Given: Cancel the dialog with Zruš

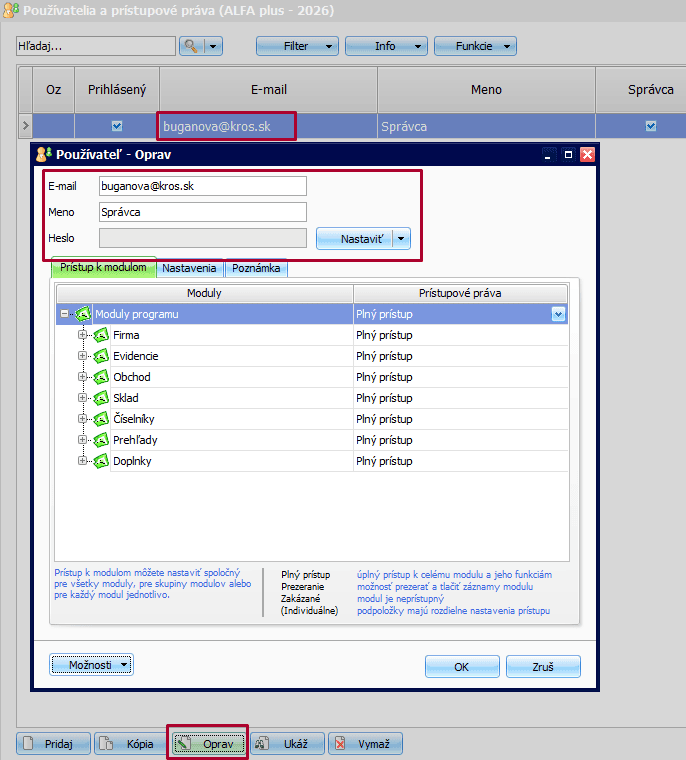Looking at the screenshot, I should click(x=543, y=666).
